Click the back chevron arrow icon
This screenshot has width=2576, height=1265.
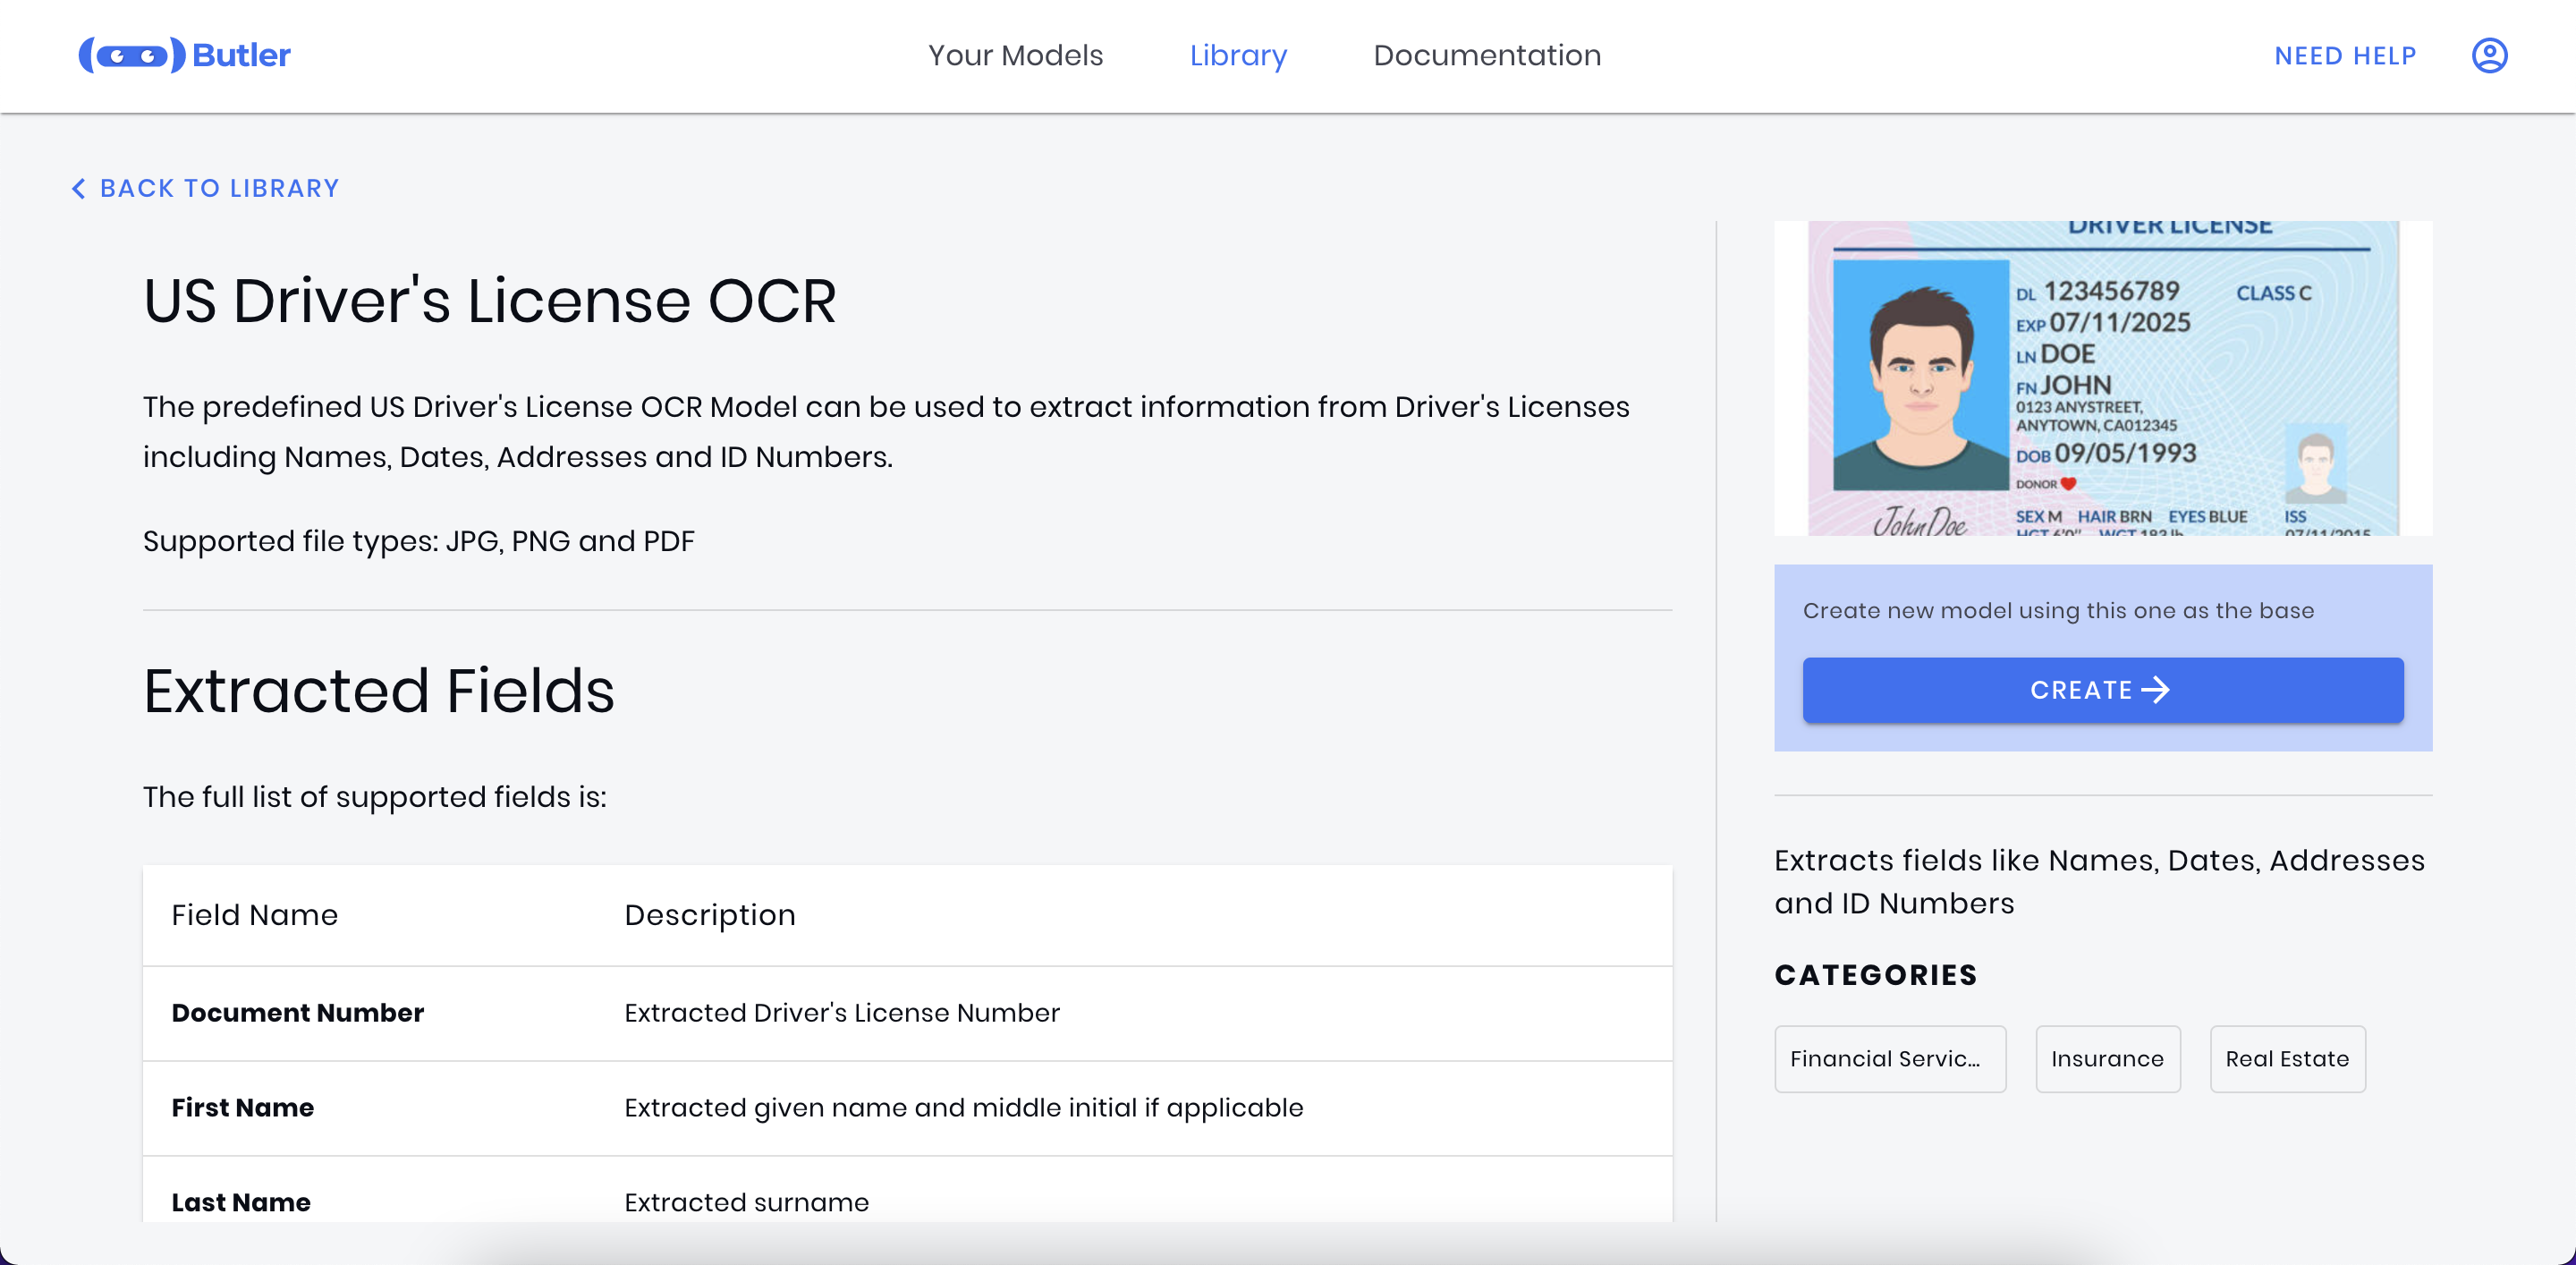coord(79,188)
